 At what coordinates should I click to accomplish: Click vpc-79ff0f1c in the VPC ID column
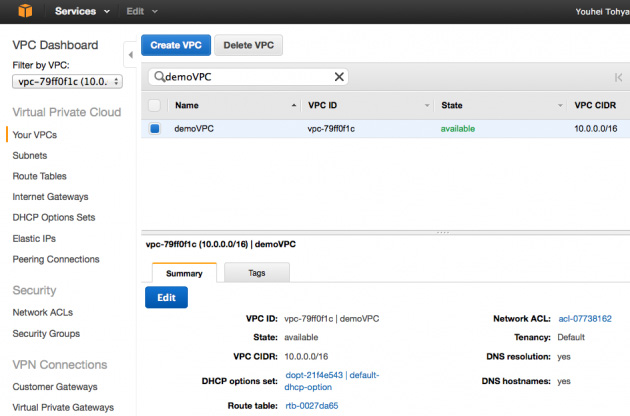point(331,129)
